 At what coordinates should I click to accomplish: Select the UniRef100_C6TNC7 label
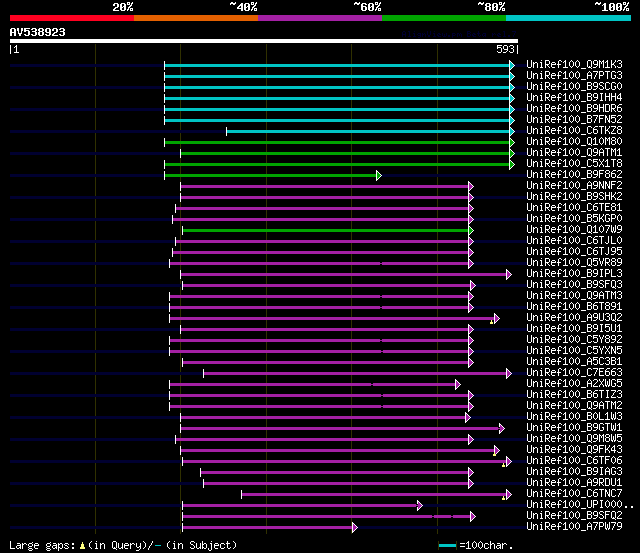point(574,494)
